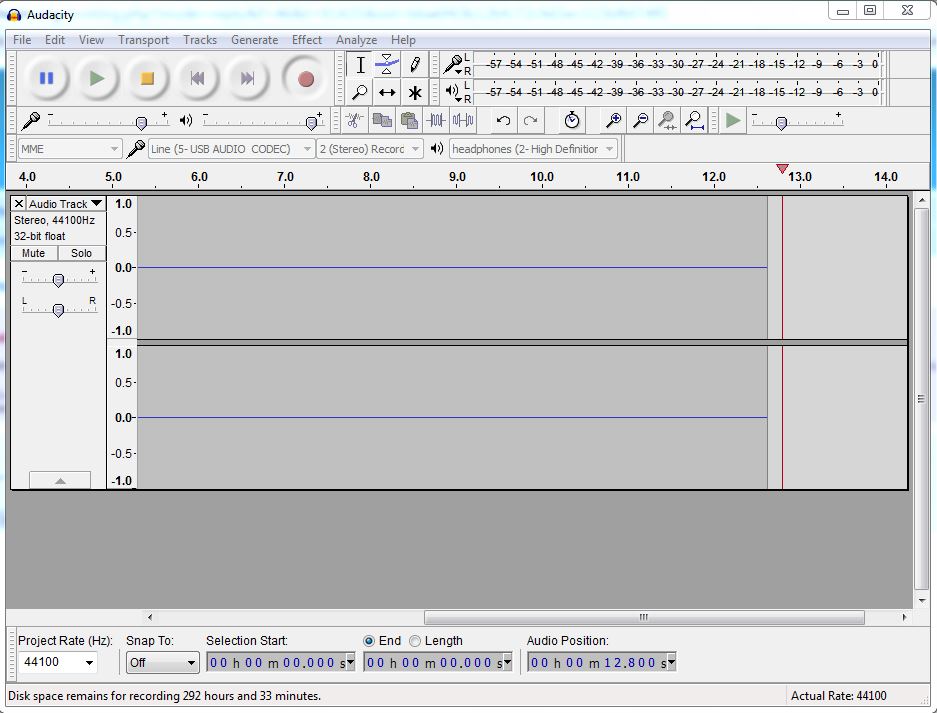
Task: Pick the Draw tool pencil
Action: coord(415,64)
